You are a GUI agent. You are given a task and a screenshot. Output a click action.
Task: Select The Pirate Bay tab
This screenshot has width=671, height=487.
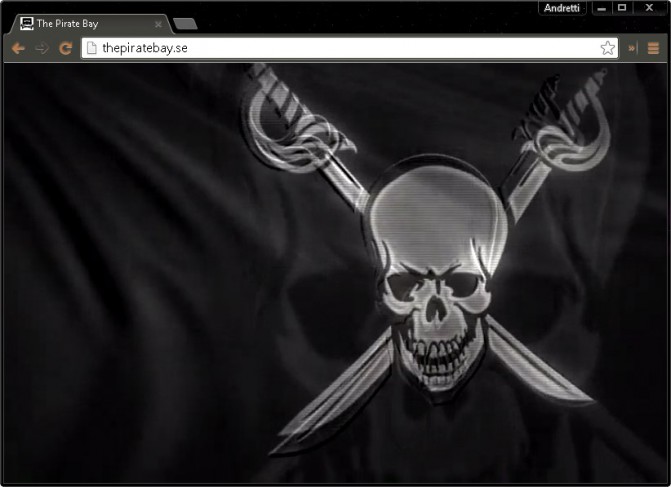[91, 24]
